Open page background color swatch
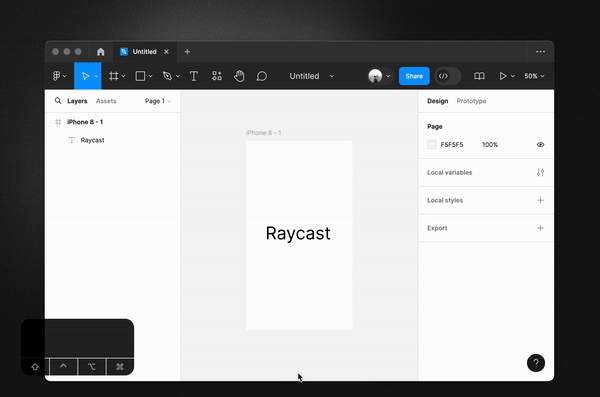 point(432,145)
